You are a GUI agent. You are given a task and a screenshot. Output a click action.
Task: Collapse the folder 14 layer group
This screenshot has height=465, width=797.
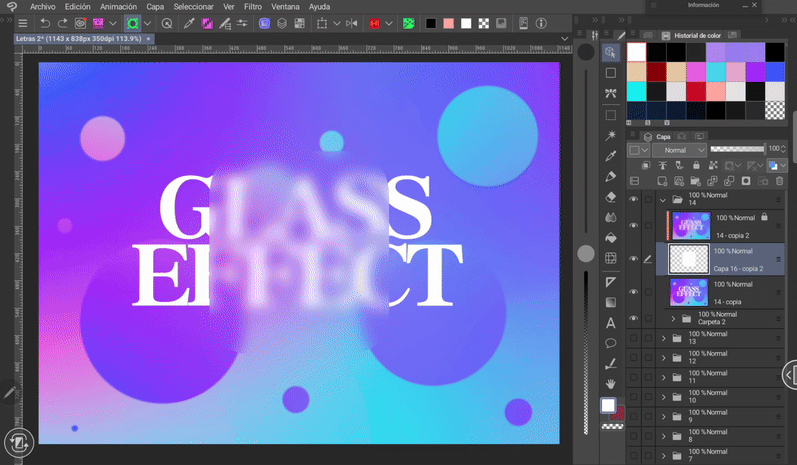click(x=663, y=200)
